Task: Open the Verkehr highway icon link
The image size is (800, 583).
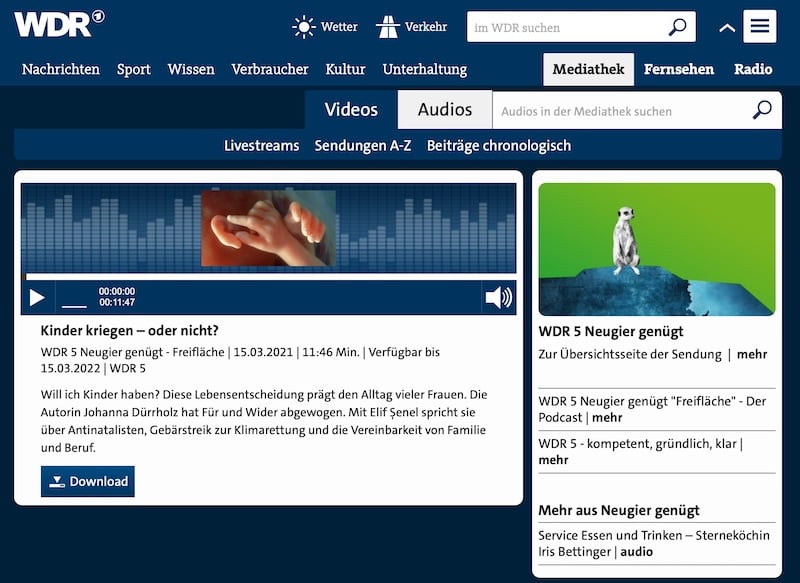Action: click(388, 27)
